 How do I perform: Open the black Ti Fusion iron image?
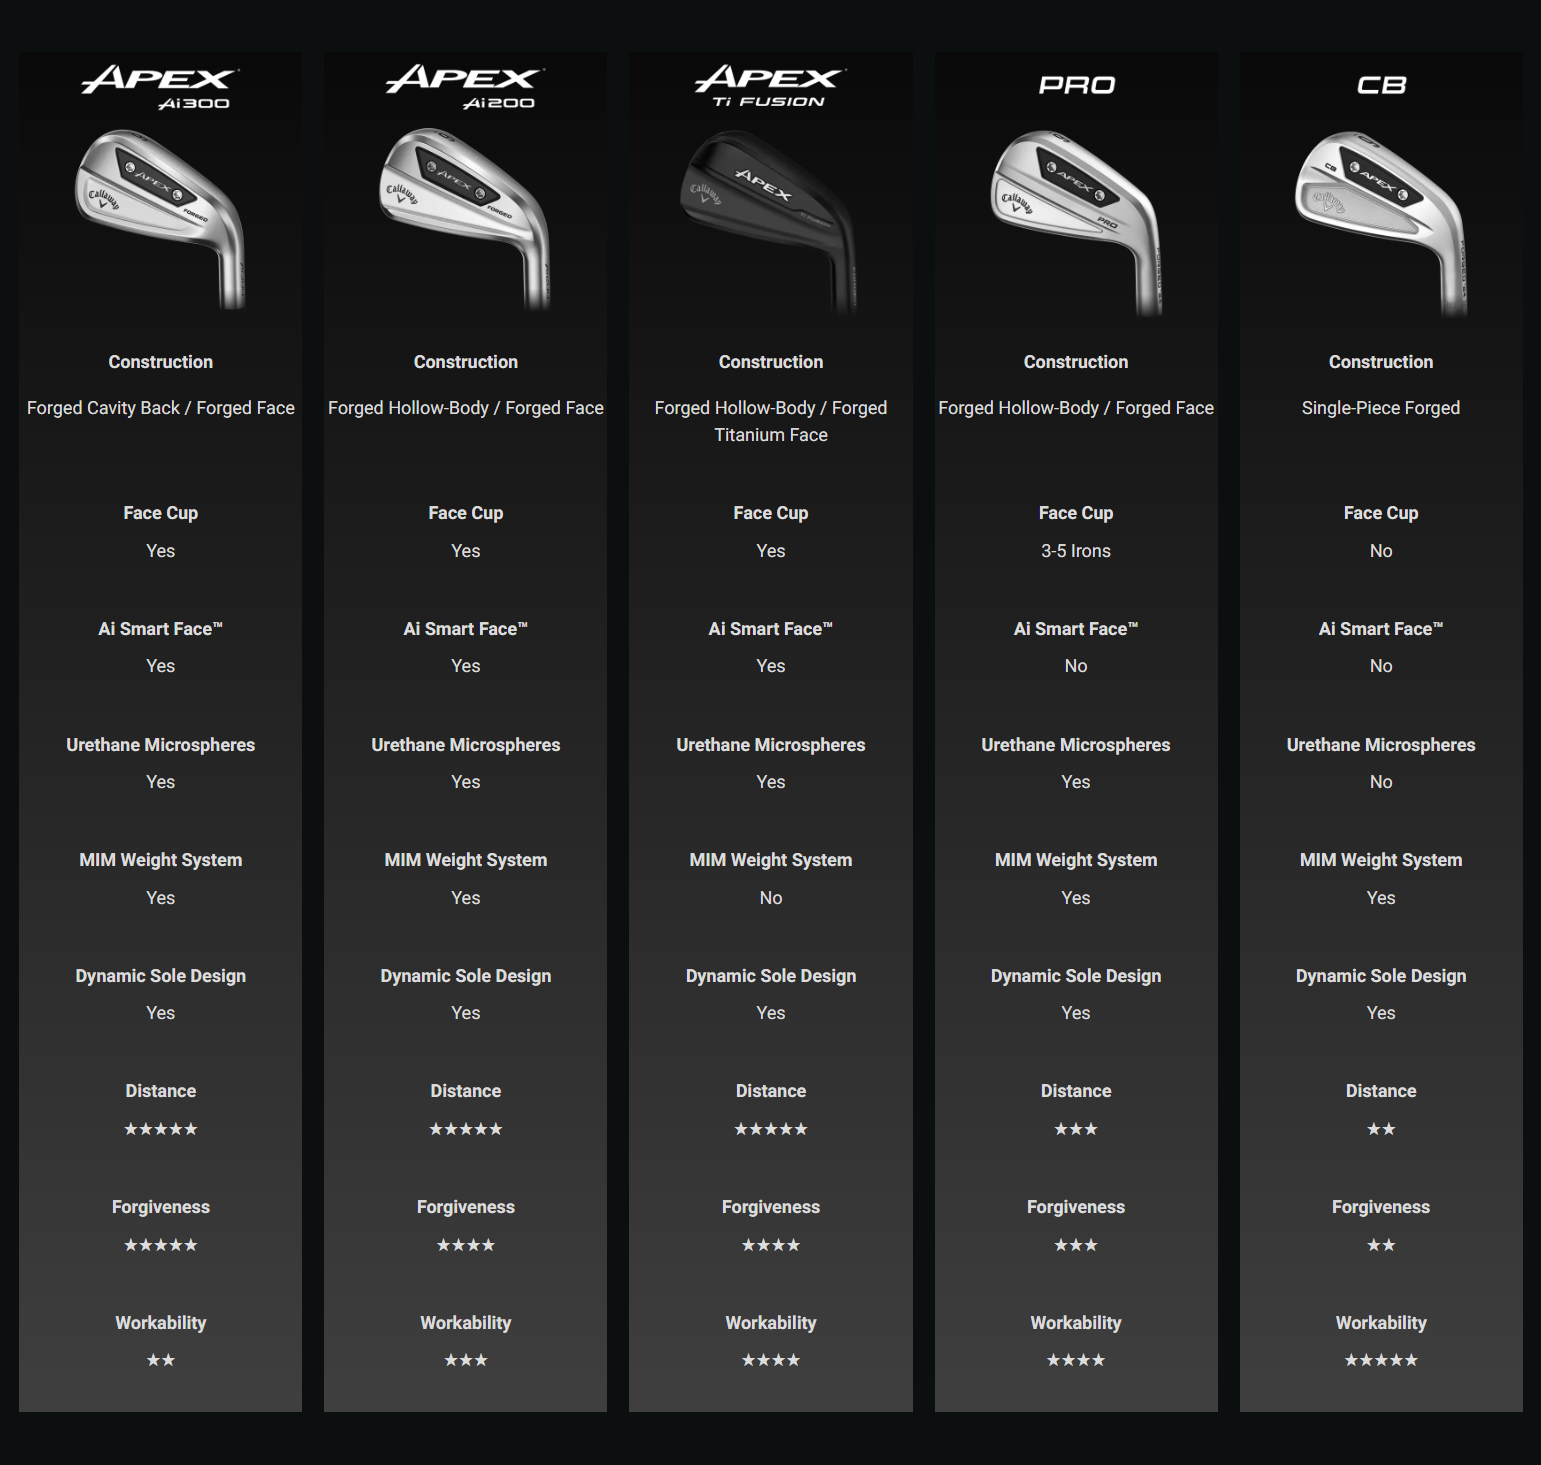click(770, 222)
